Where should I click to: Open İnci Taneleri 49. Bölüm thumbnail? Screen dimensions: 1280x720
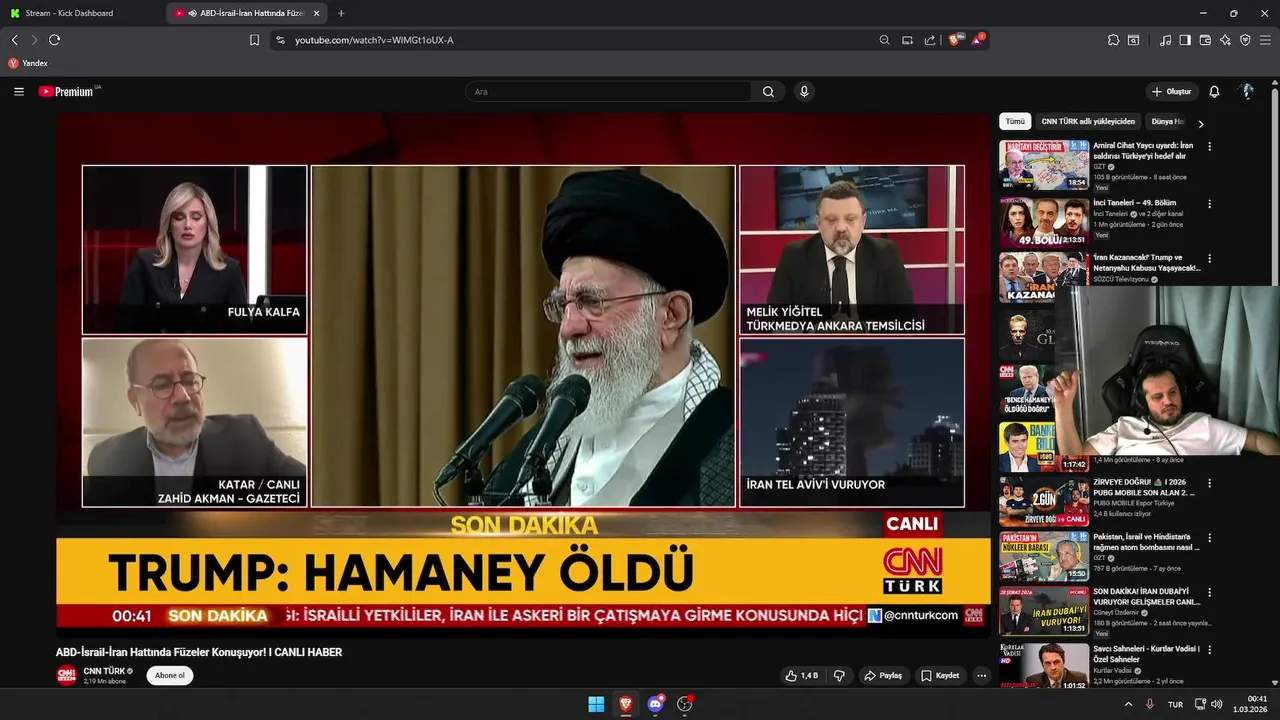[1044, 221]
